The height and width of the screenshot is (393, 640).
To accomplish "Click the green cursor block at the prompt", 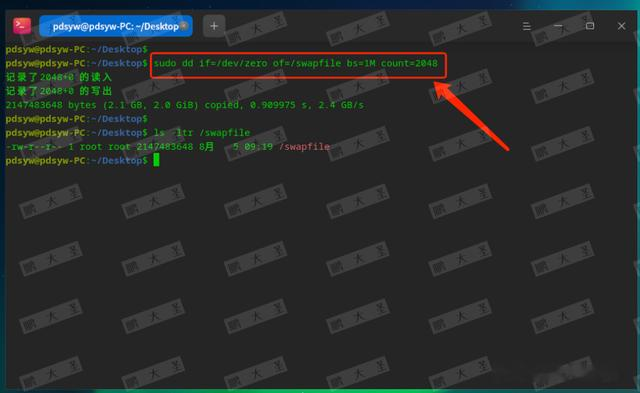I will pyautogui.click(x=156, y=160).
